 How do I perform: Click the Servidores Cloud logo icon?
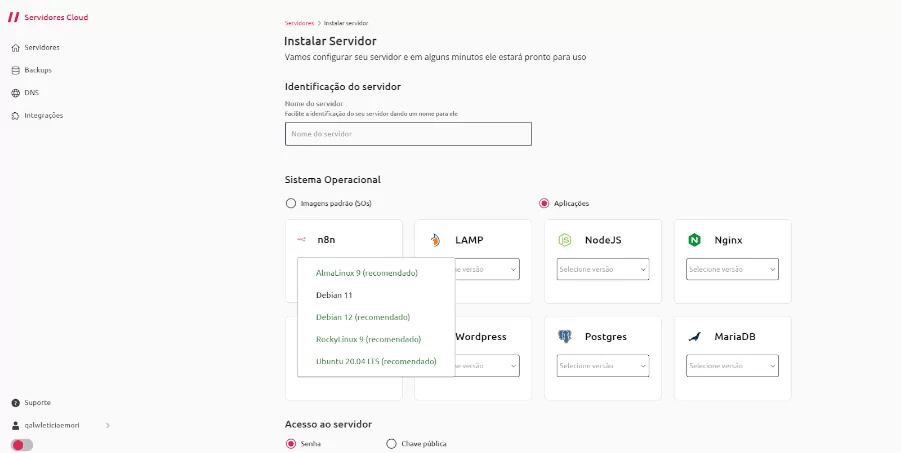[x=13, y=17]
